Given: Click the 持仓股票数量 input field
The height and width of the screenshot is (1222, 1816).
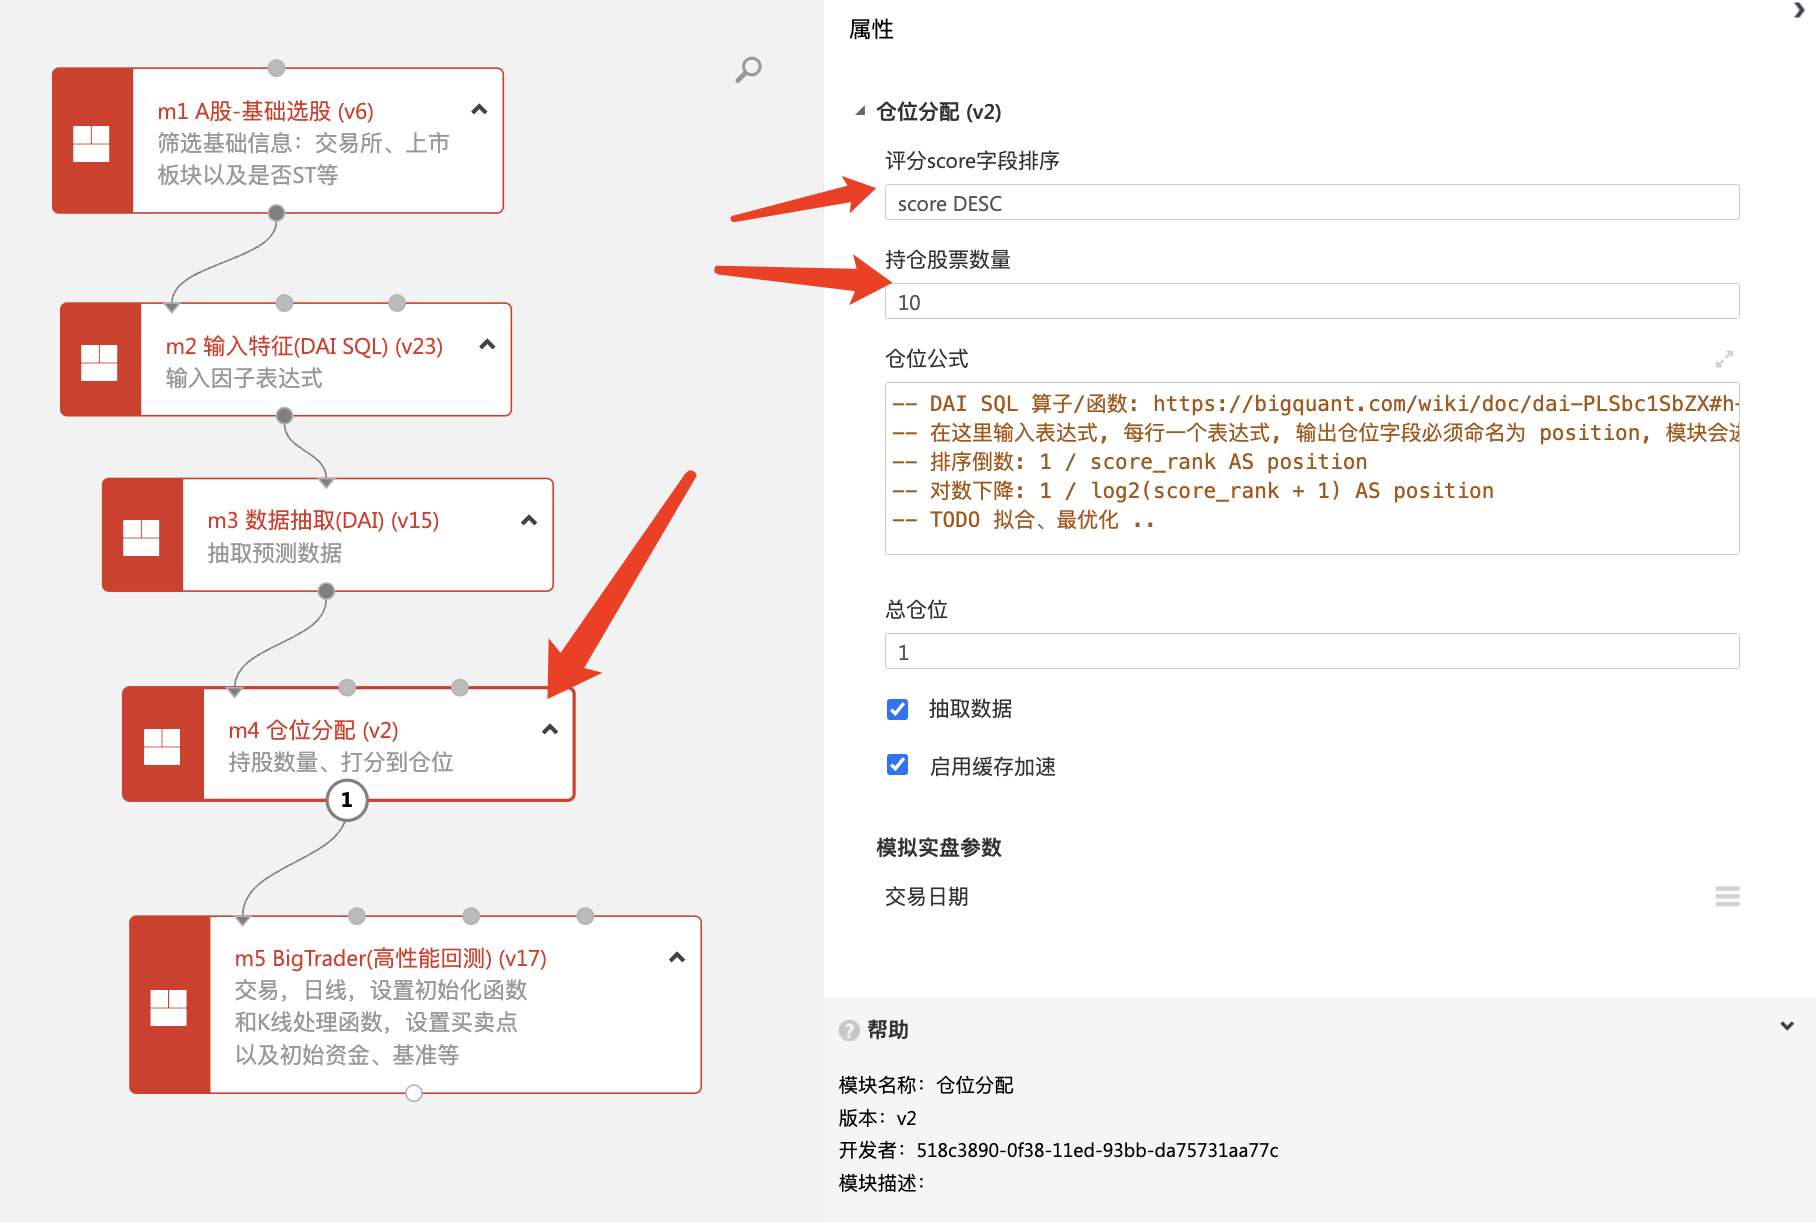Looking at the screenshot, I should click(x=1311, y=302).
